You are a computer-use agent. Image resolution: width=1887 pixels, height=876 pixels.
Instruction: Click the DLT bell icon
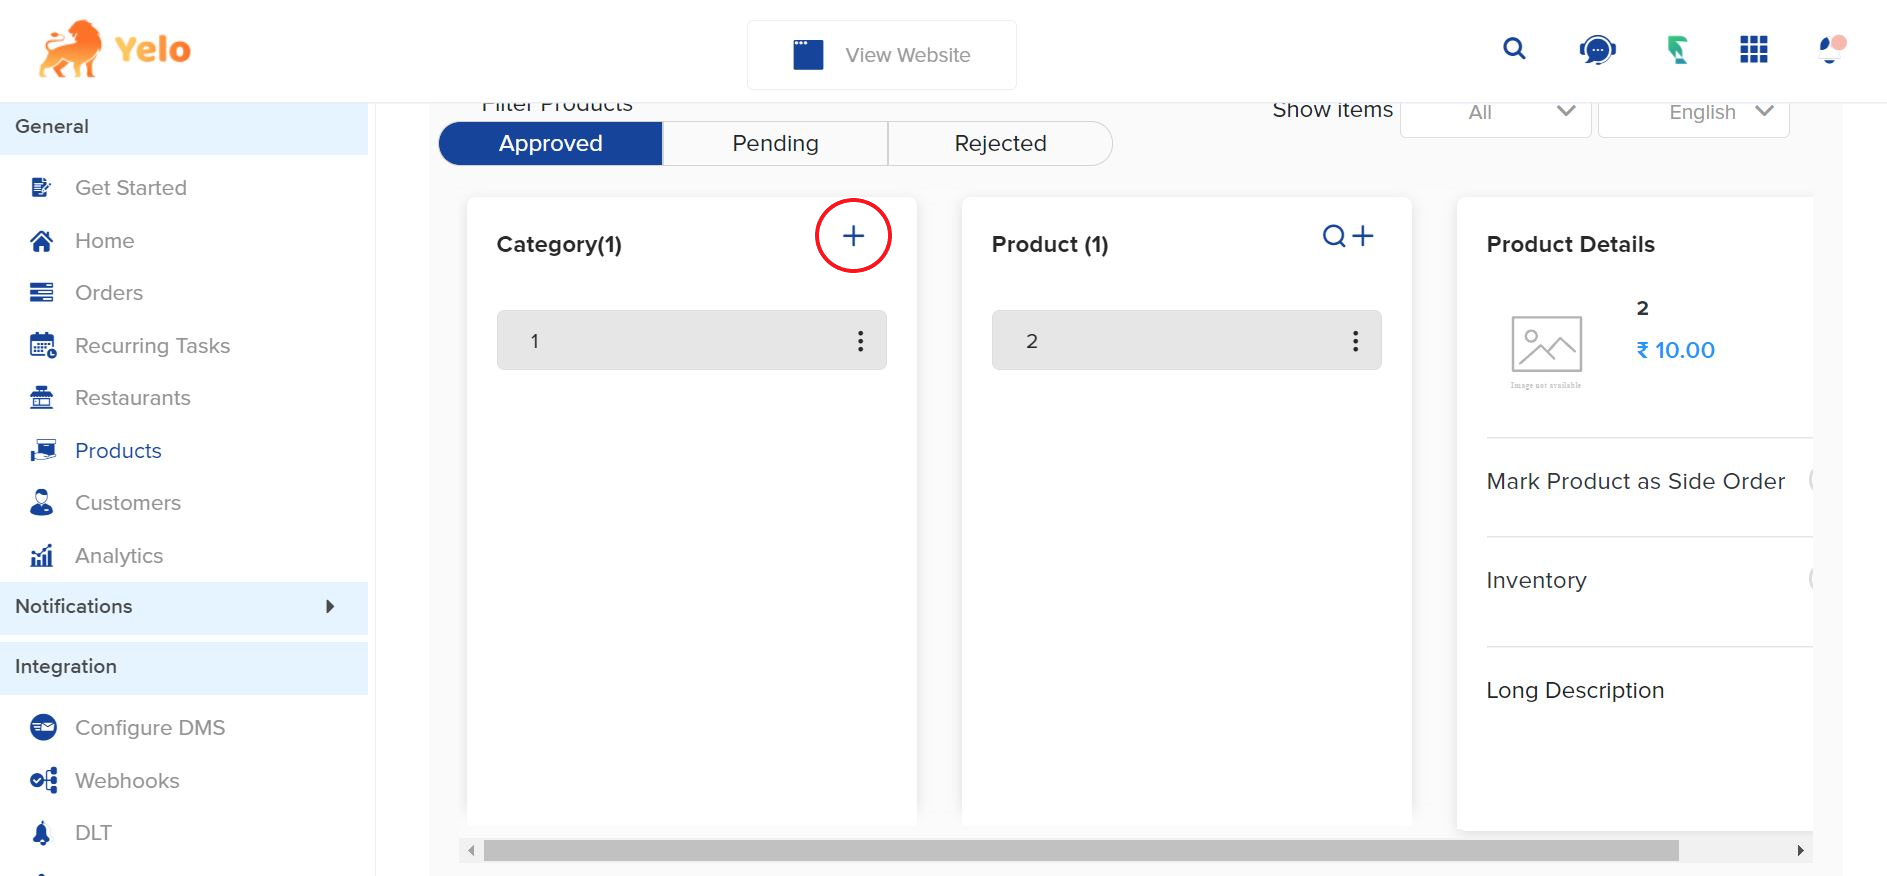point(41,832)
